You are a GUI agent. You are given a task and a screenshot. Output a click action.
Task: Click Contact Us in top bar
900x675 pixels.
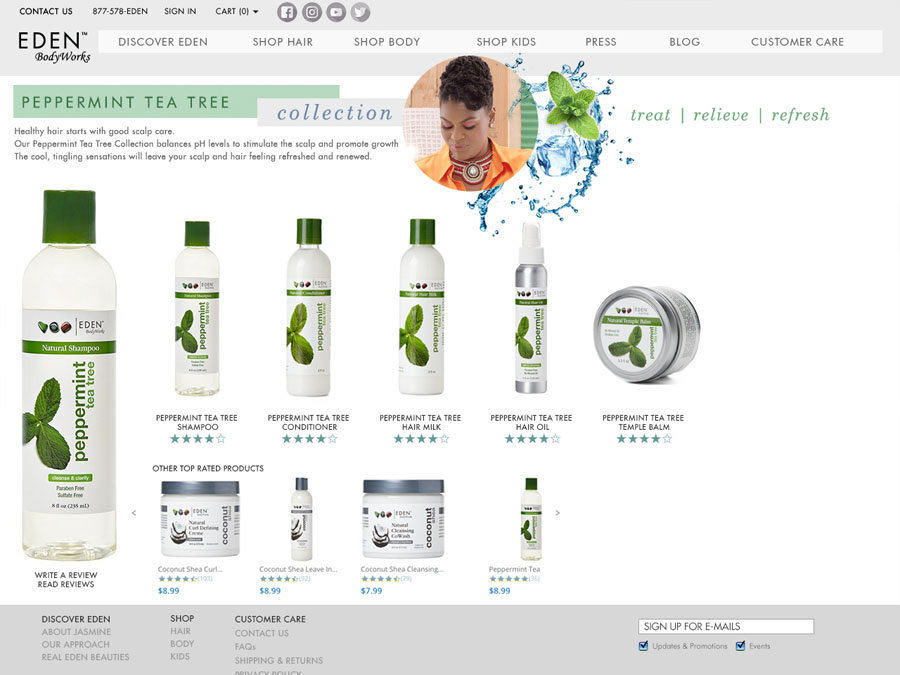coord(46,11)
